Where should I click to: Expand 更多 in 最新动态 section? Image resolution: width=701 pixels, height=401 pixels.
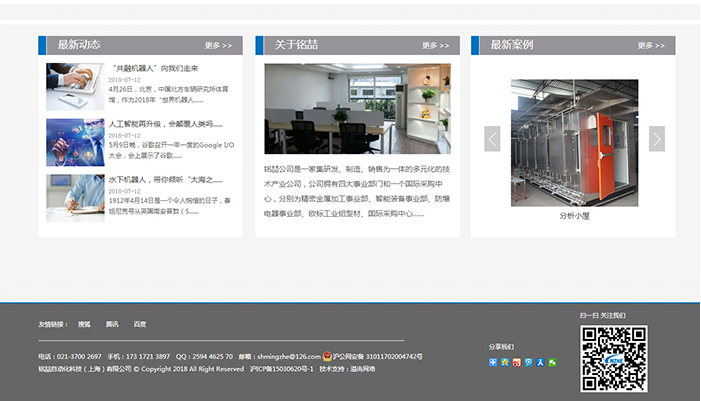[x=218, y=46]
